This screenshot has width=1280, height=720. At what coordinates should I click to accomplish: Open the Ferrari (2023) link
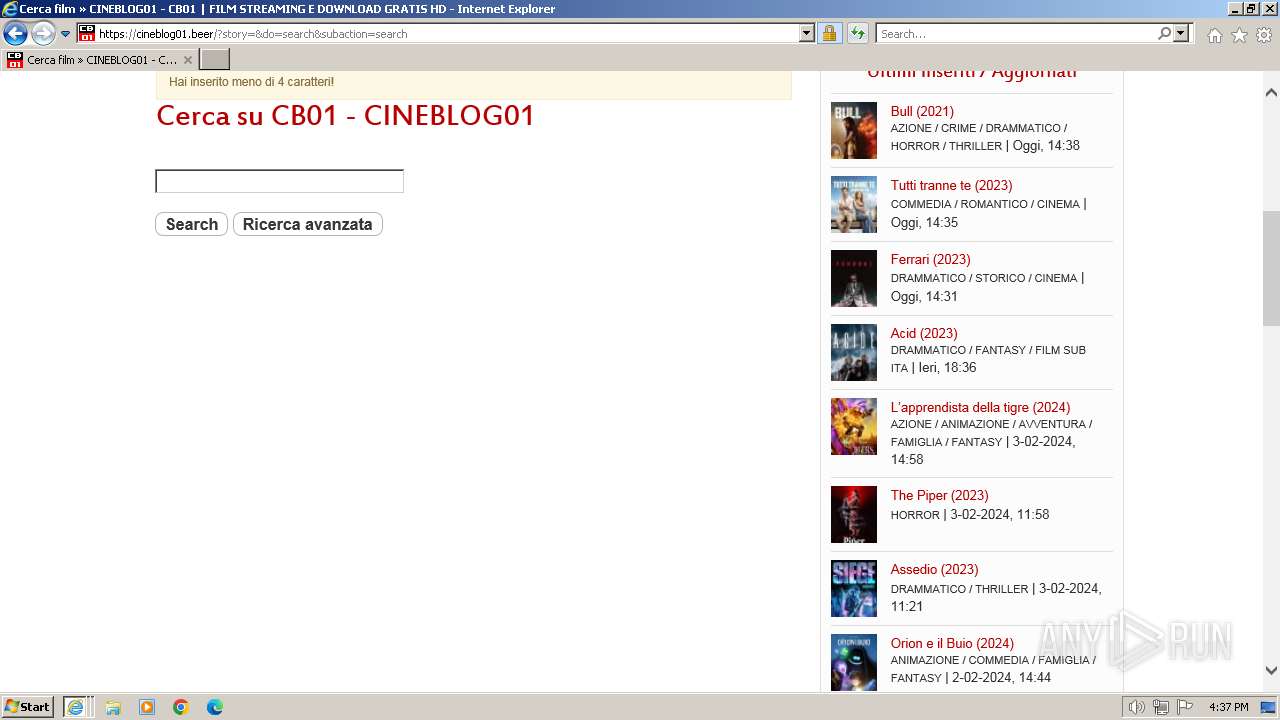click(x=930, y=259)
